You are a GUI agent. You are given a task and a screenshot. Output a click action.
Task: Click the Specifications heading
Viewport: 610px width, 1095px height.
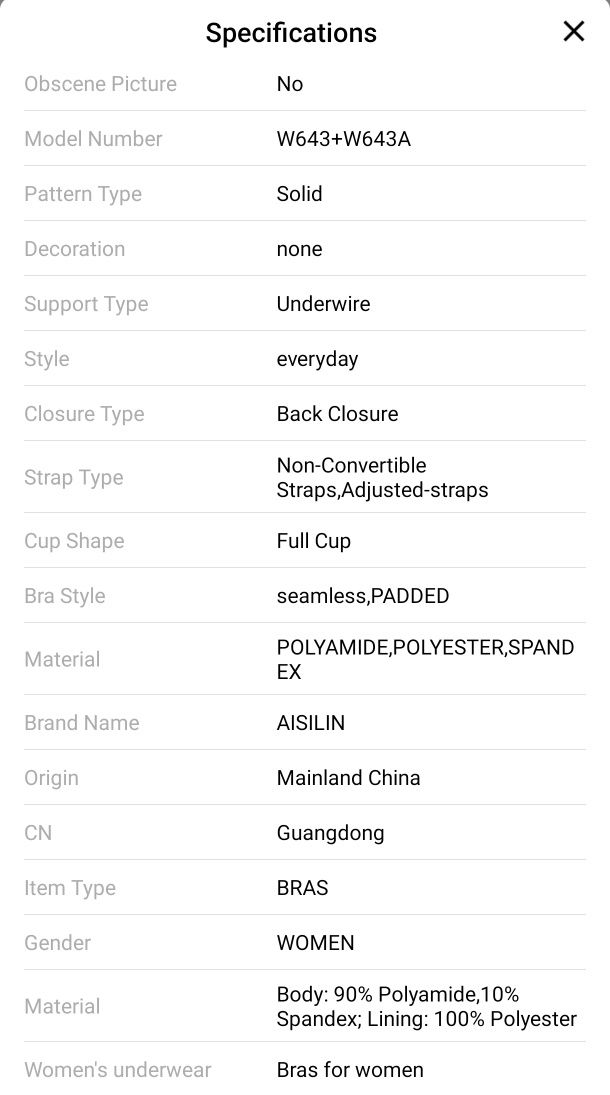point(291,33)
